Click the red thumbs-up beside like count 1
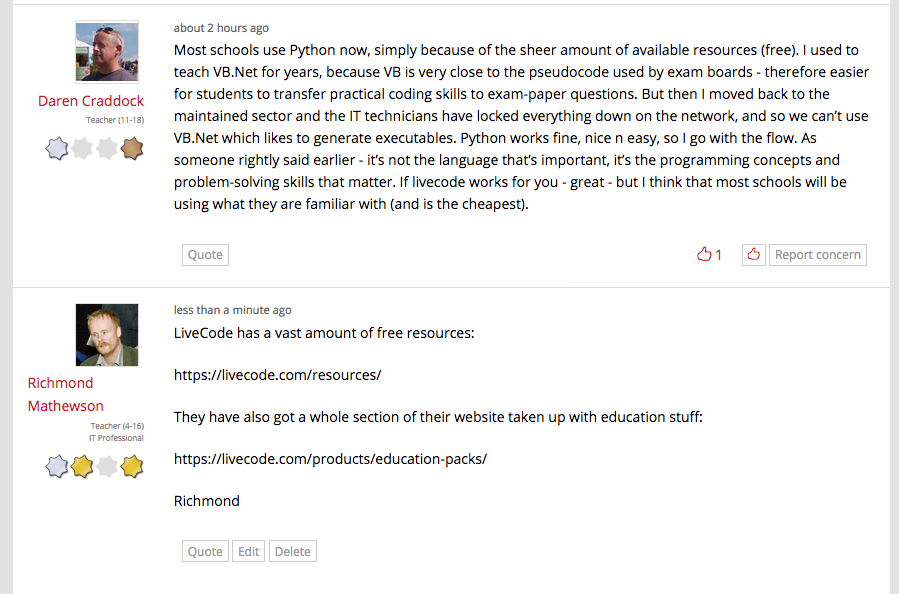 [704, 255]
